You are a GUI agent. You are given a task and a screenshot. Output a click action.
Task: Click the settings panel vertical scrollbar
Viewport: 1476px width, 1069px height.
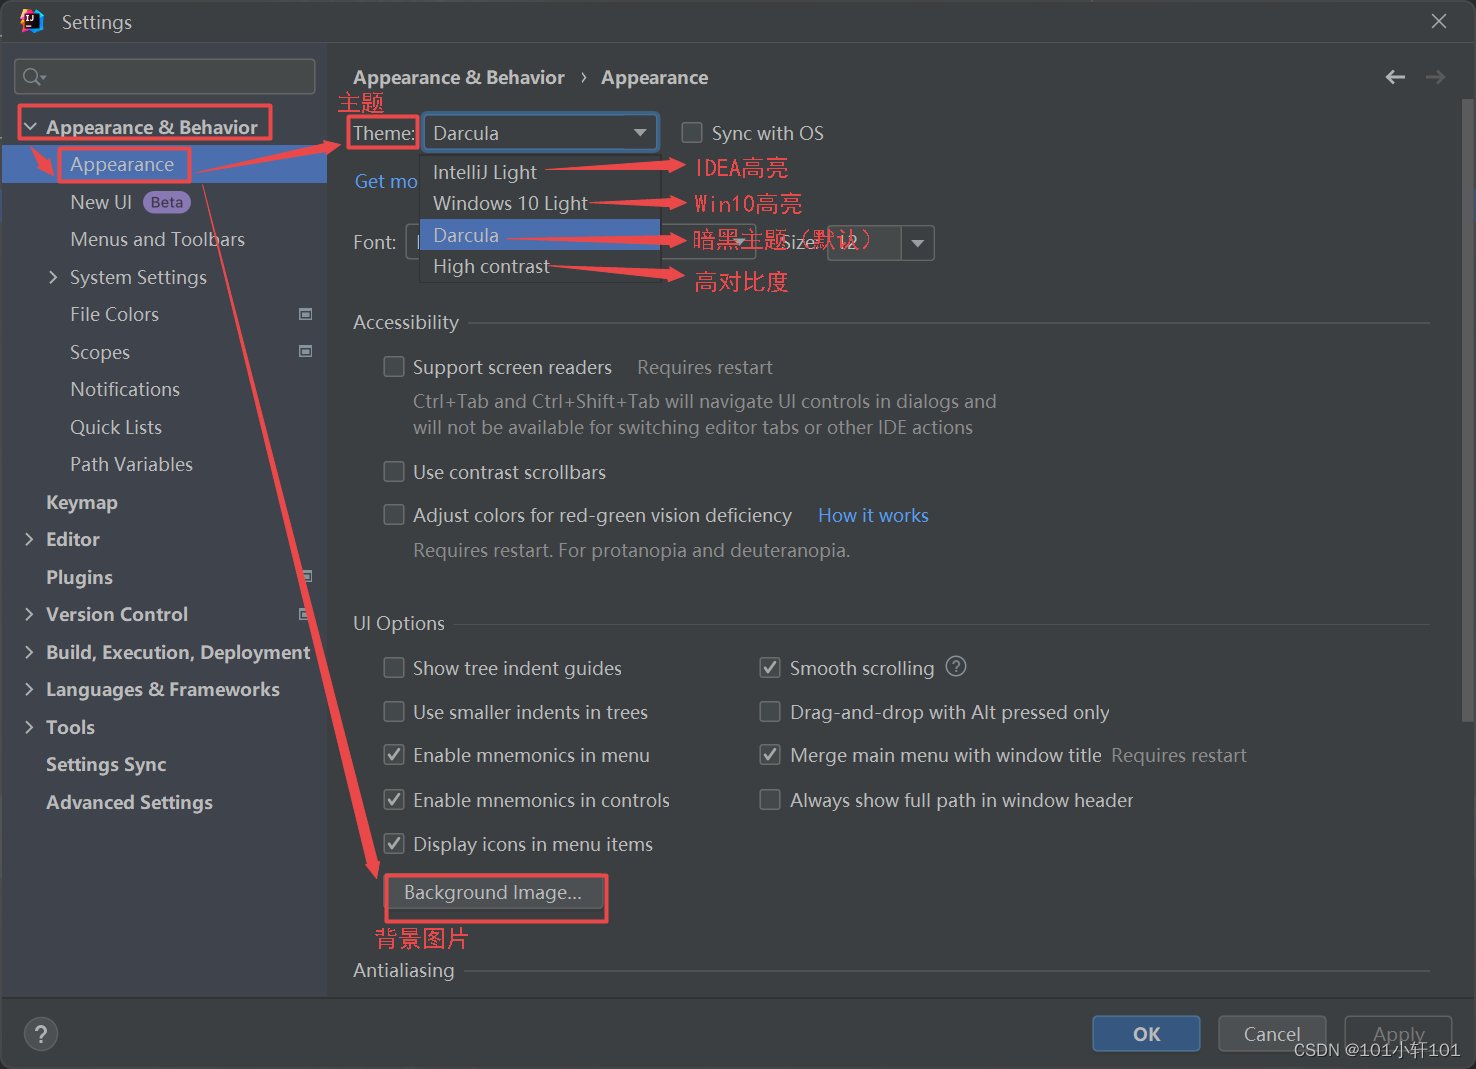click(1467, 410)
